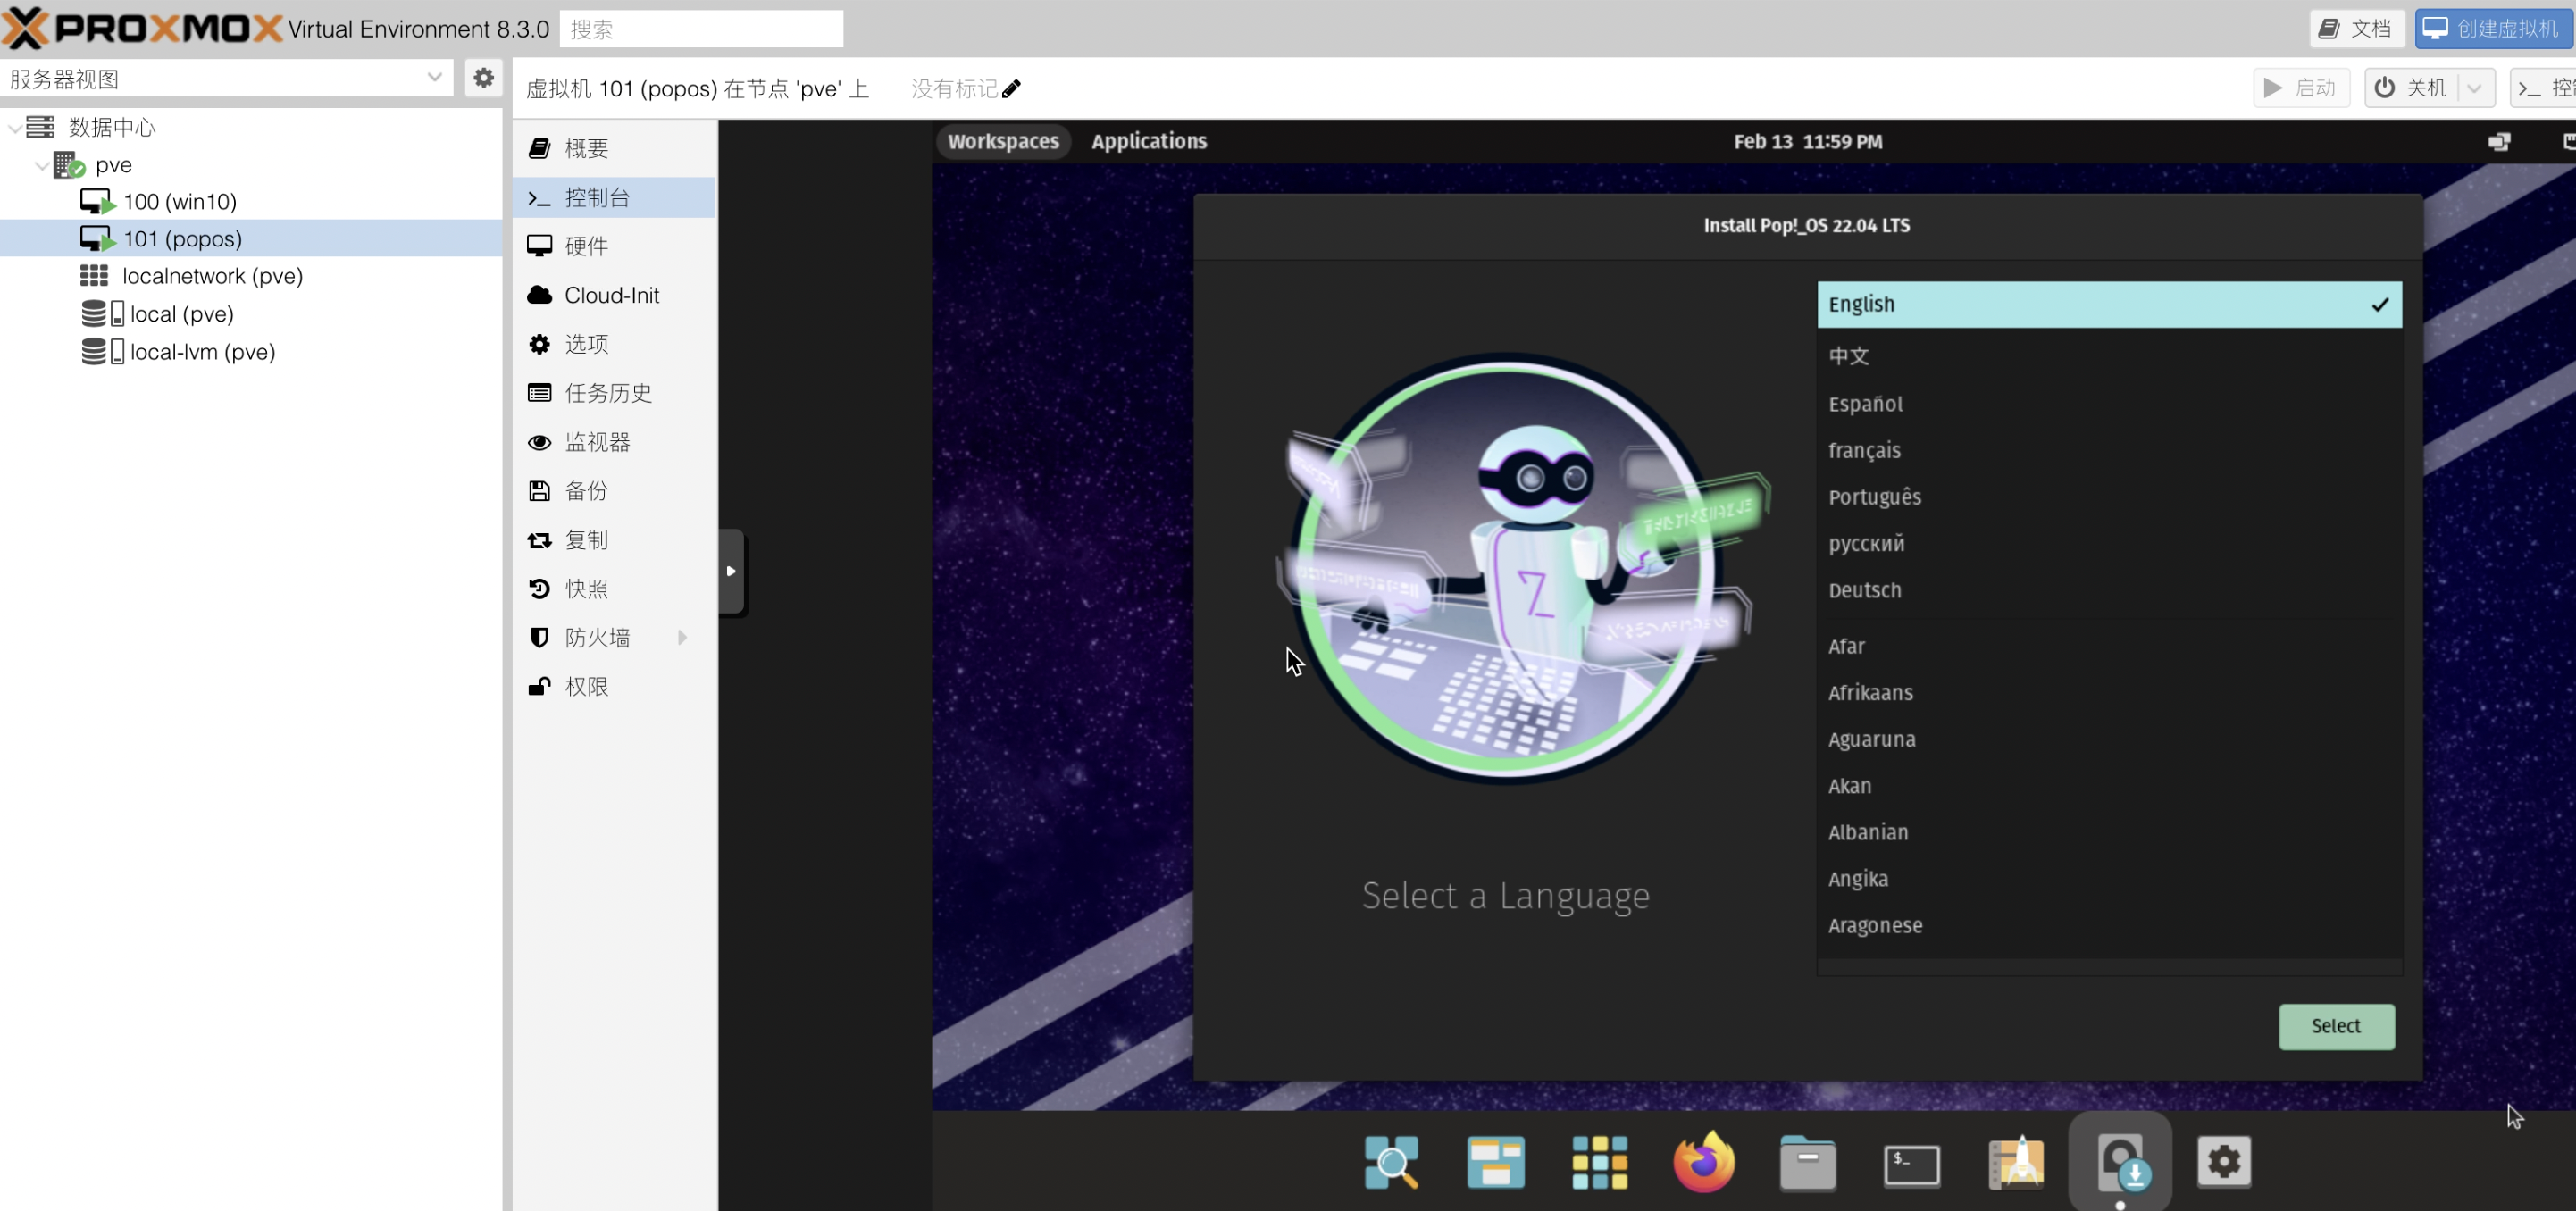Select VM 100 (win10) in the tree
This screenshot has width=2576, height=1211.
(251, 201)
